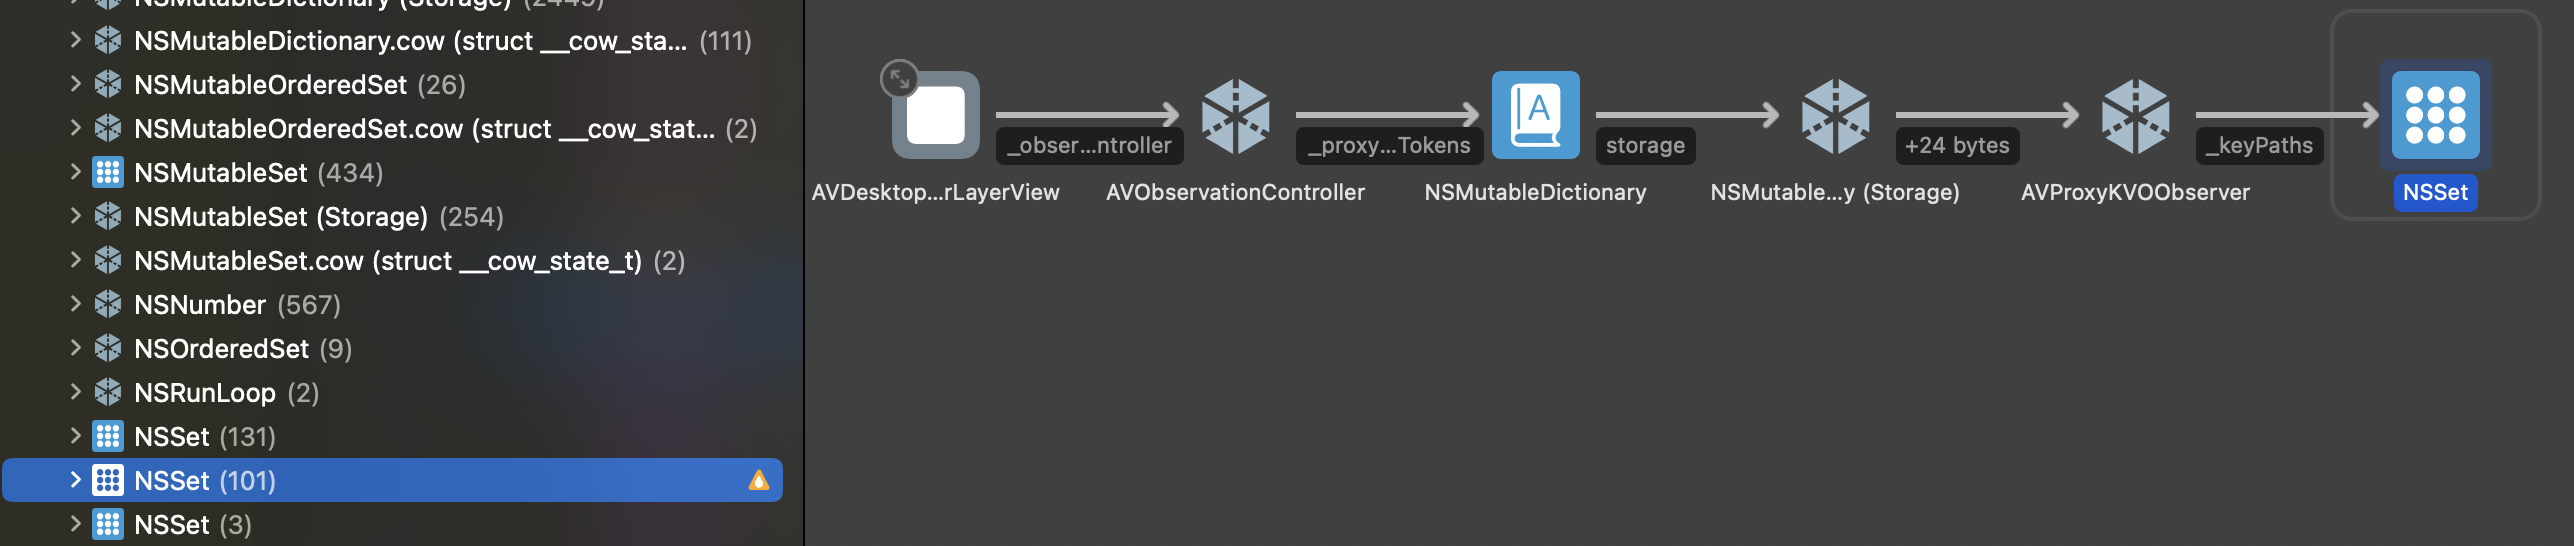Click the _keyPaths reference label

click(2260, 146)
